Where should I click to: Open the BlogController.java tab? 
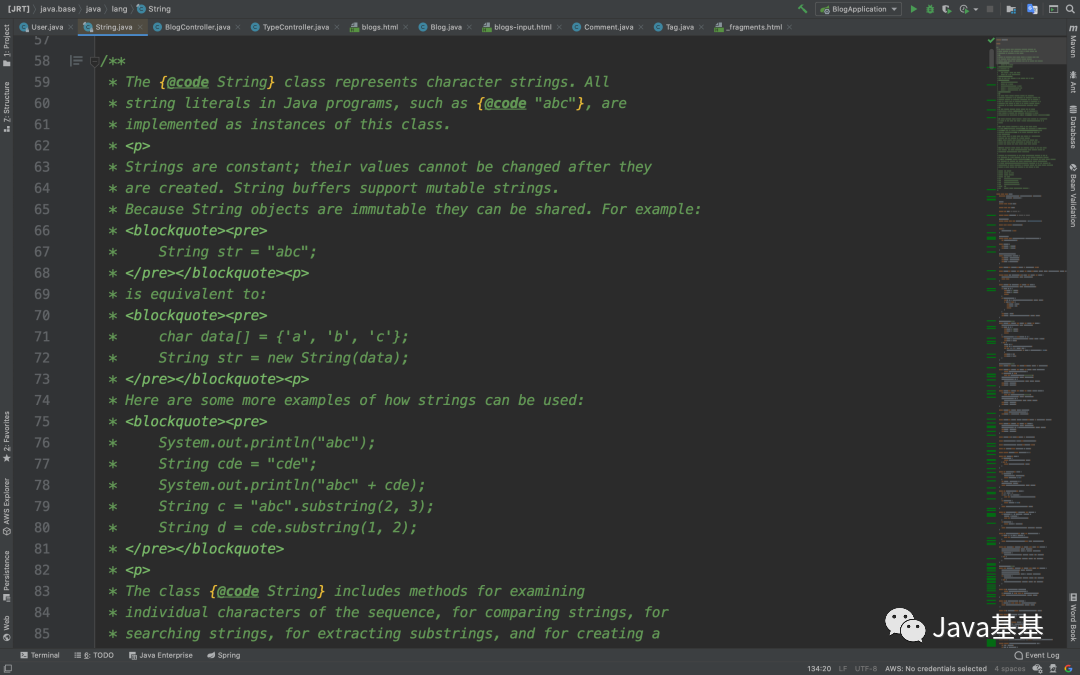point(197,27)
